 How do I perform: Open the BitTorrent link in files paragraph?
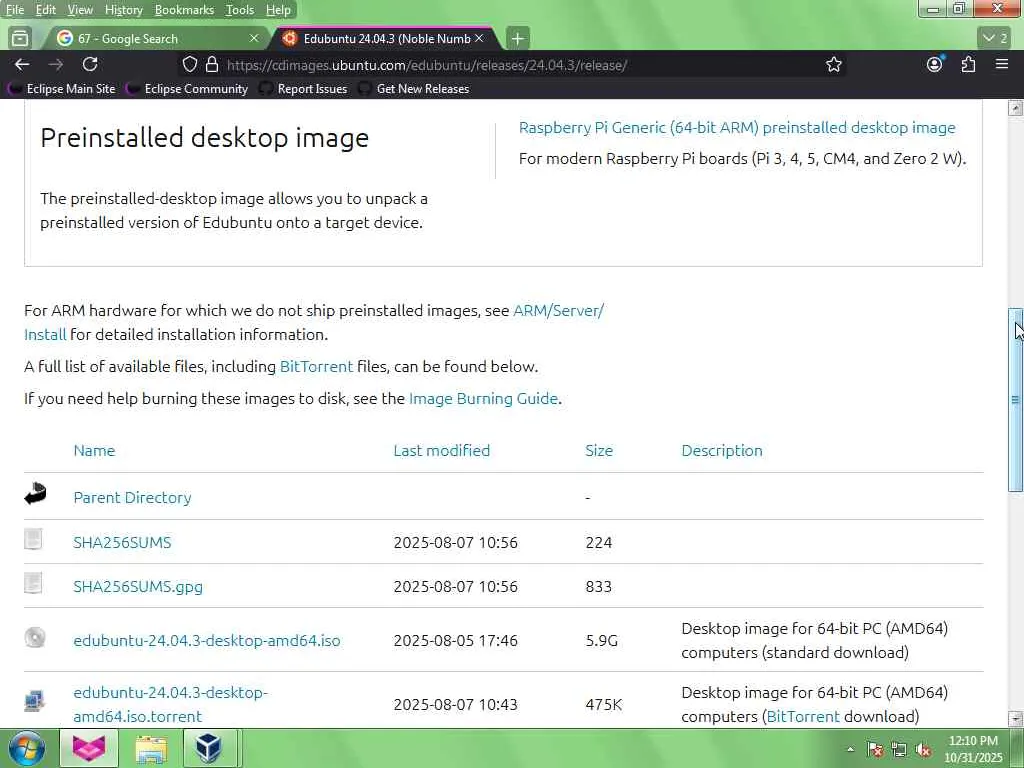click(316, 366)
